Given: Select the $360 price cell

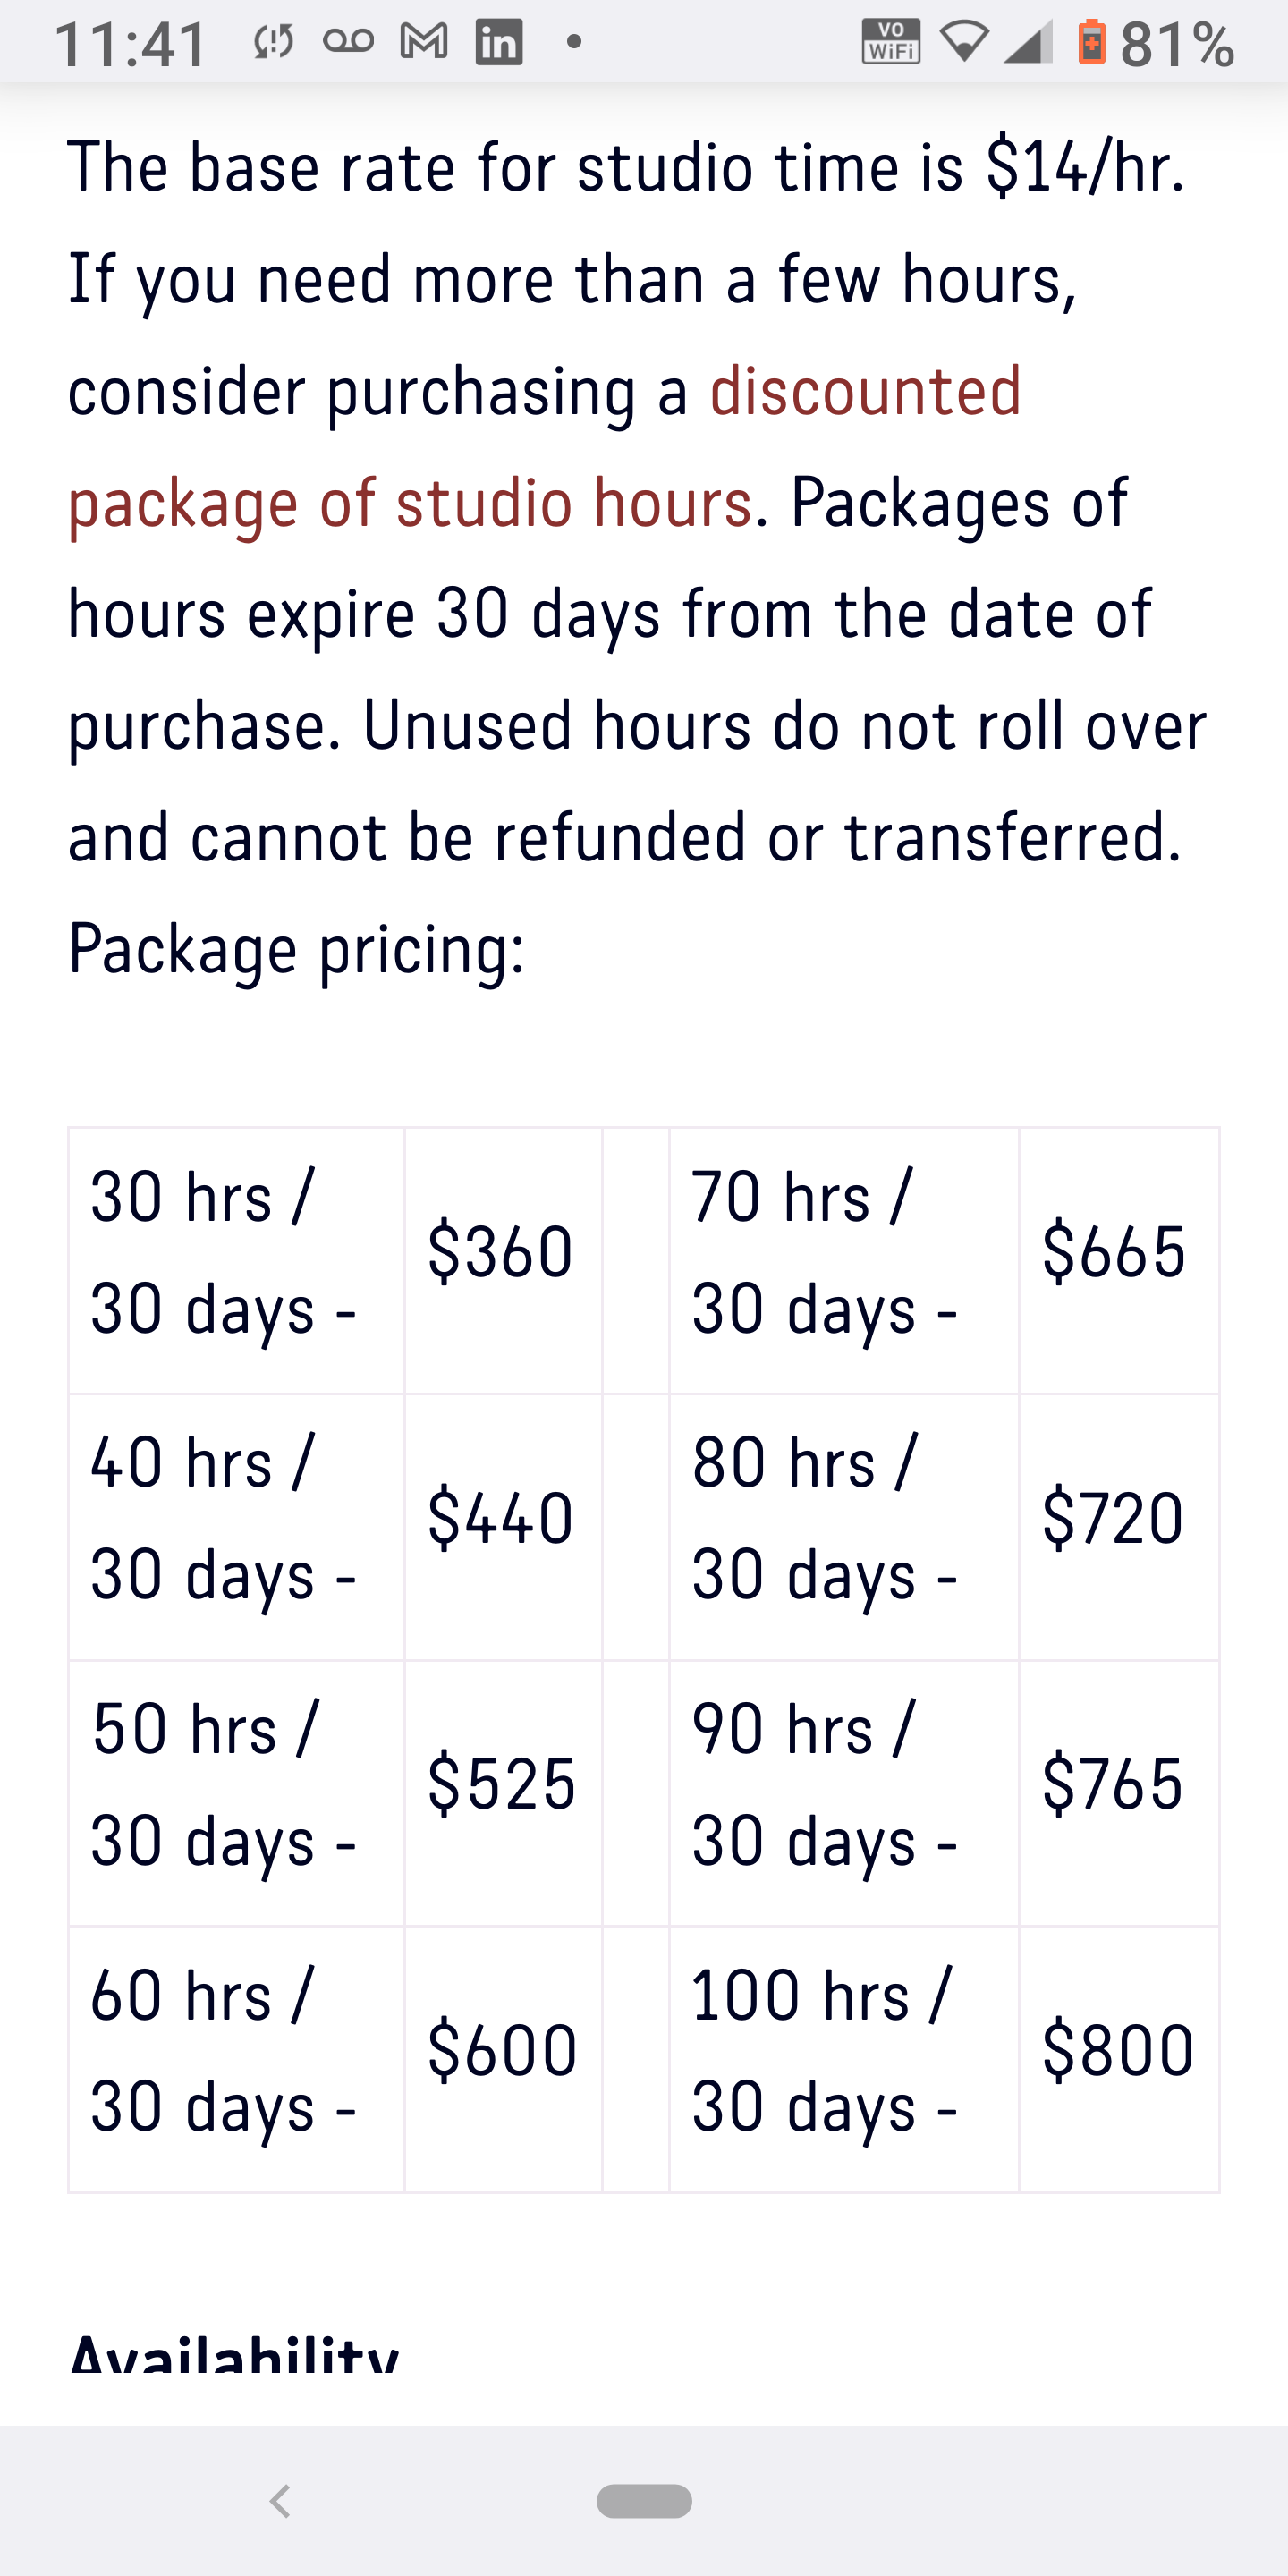Looking at the screenshot, I should [503, 1260].
